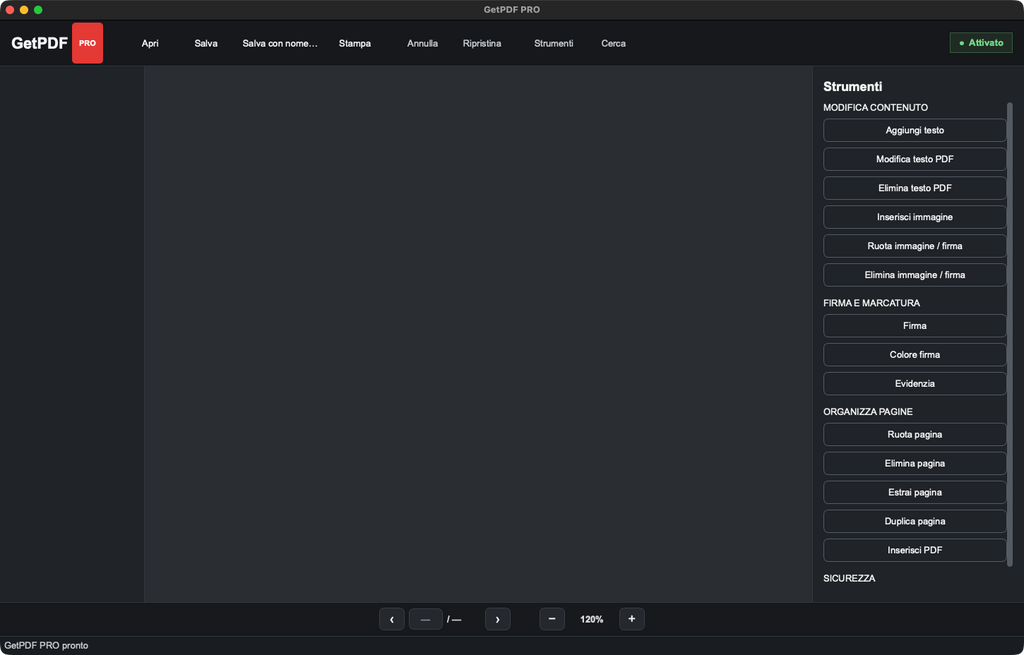Click Salva in the toolbar
Viewport: 1024px width, 655px height.
click(206, 43)
